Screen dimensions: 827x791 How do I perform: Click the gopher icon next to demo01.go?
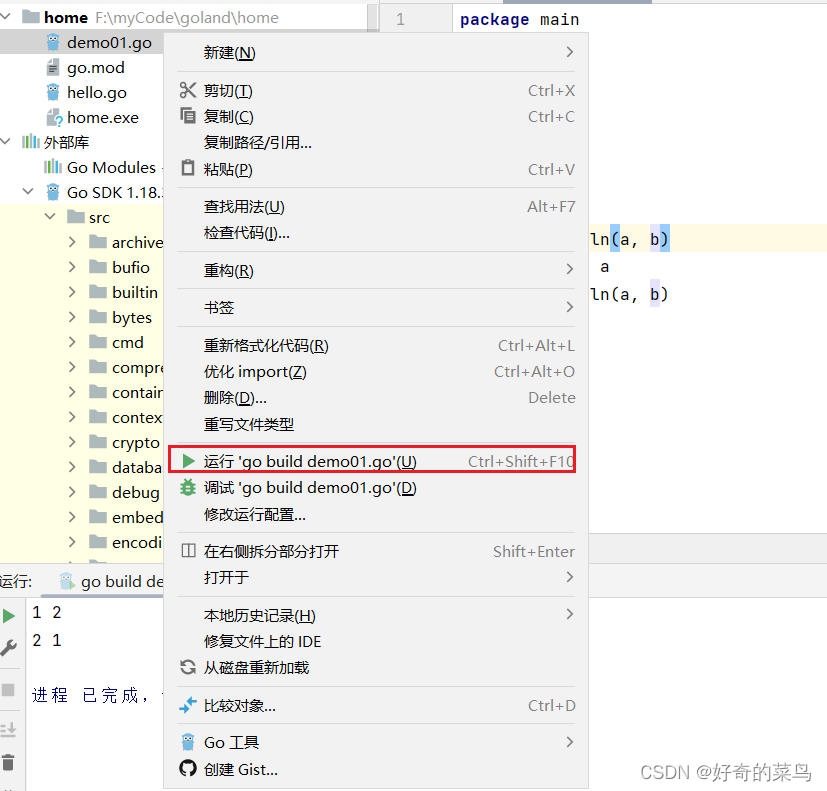pos(52,41)
